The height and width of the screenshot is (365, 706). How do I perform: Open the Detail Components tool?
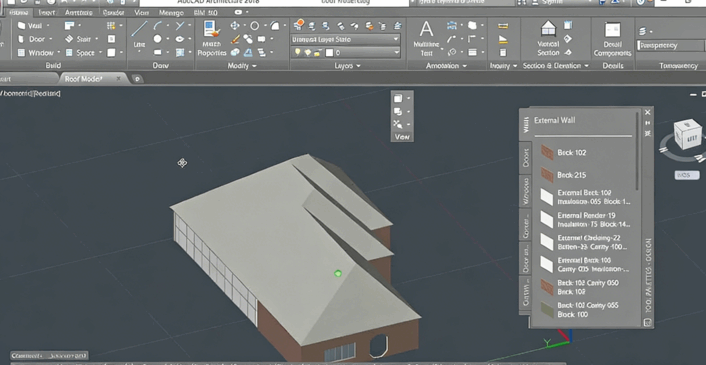pos(612,39)
